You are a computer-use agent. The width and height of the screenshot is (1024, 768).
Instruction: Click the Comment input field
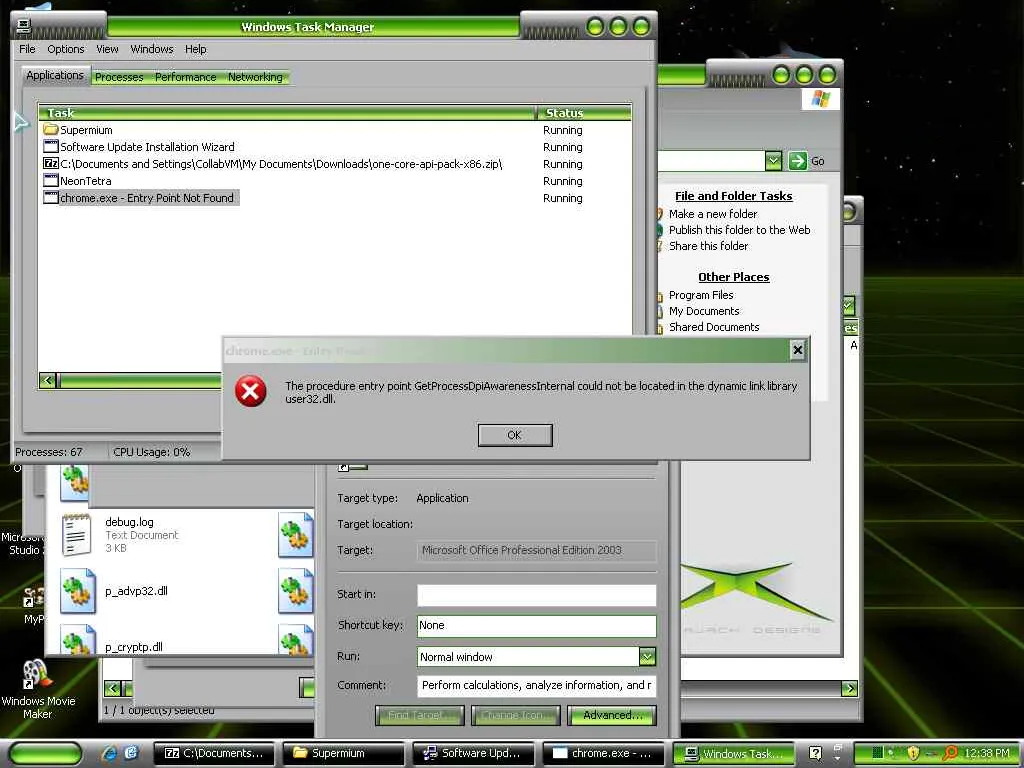point(536,686)
